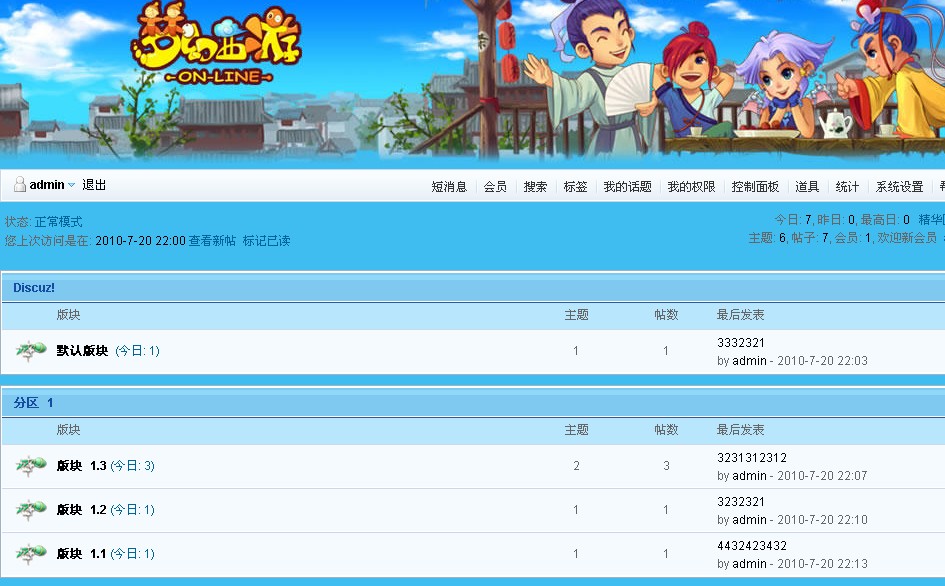The width and height of the screenshot is (945, 586).
Task: Click 正常模式 status link
Action: click(x=58, y=222)
